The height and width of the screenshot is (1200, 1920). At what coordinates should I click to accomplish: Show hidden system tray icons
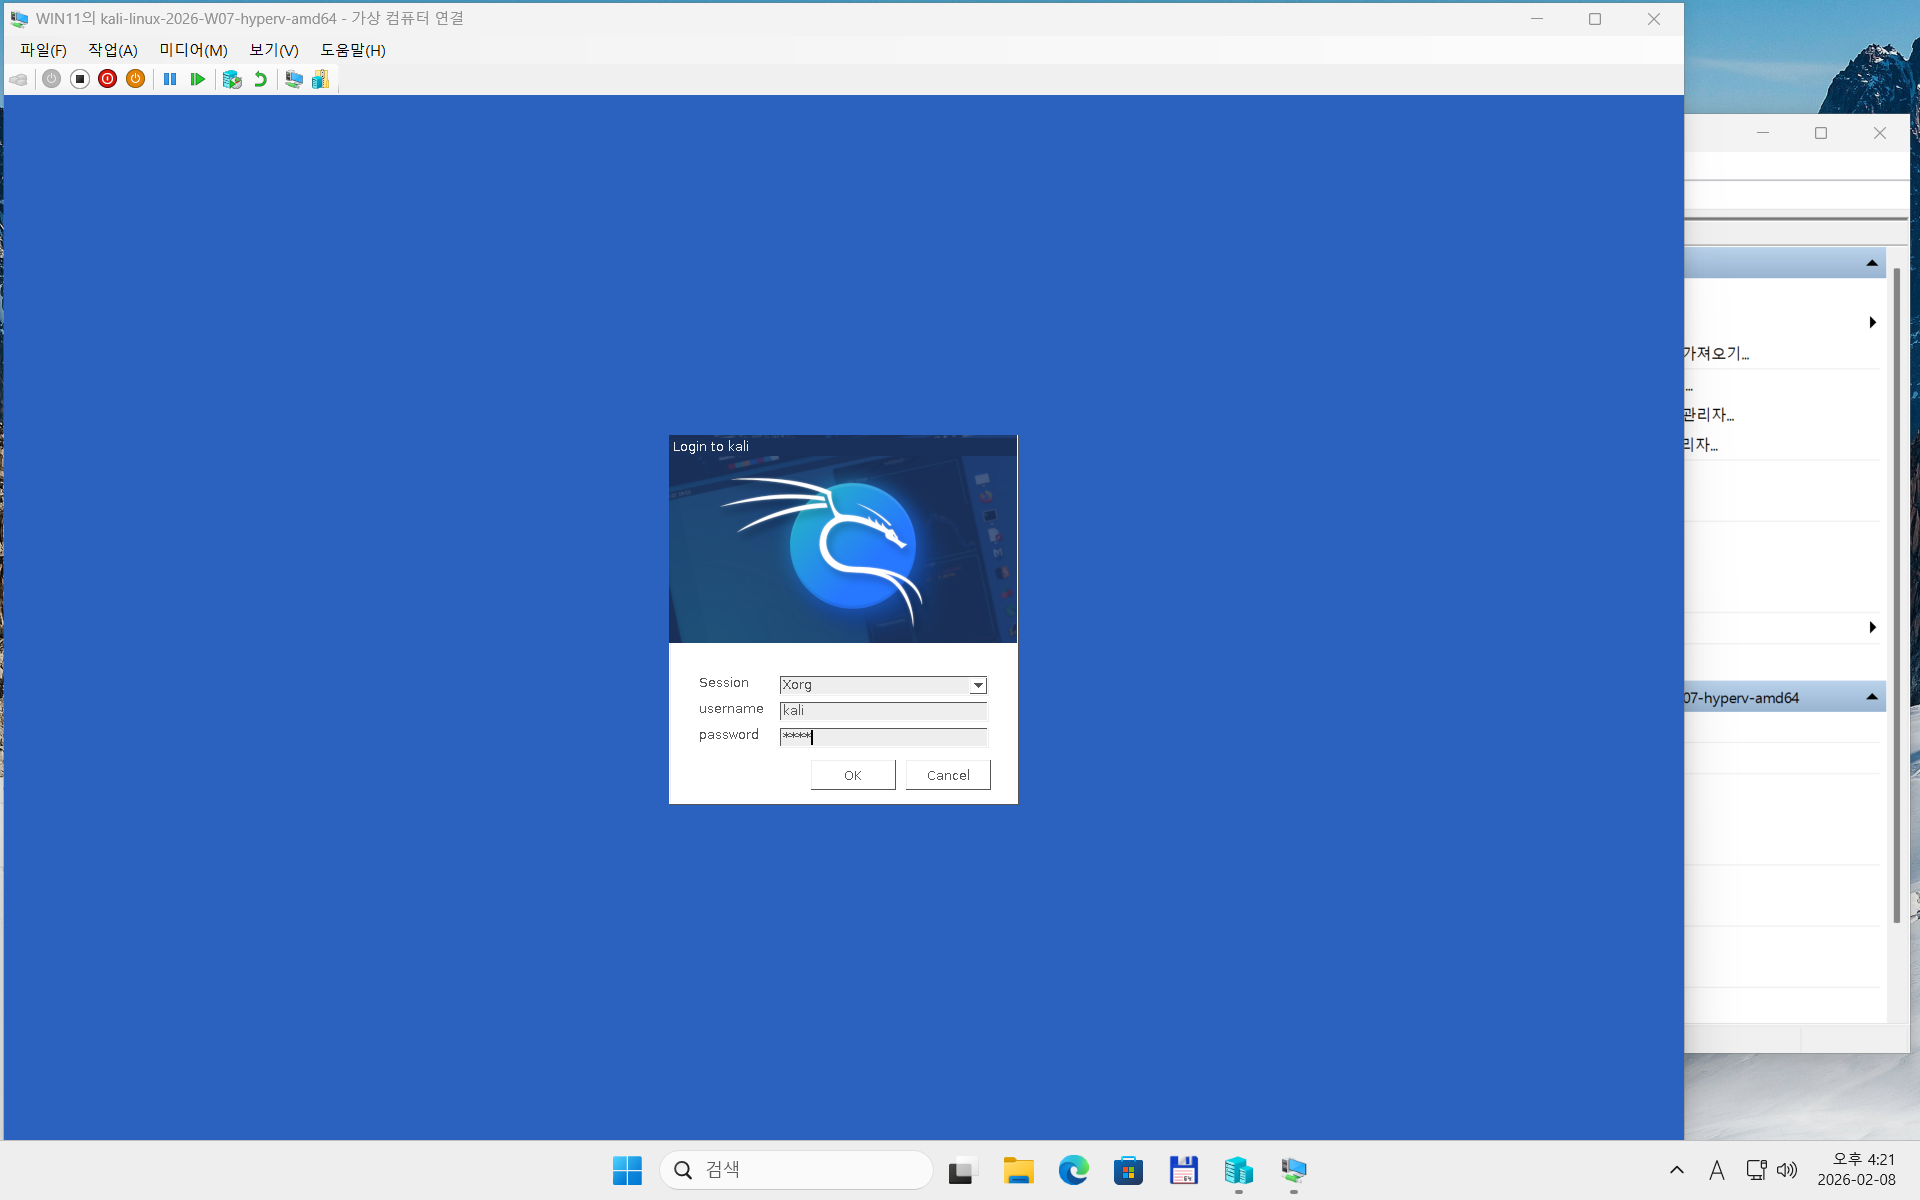point(1677,1170)
